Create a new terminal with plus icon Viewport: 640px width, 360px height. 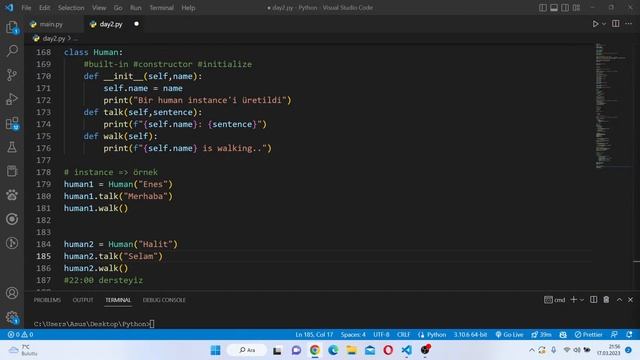(x=573, y=300)
